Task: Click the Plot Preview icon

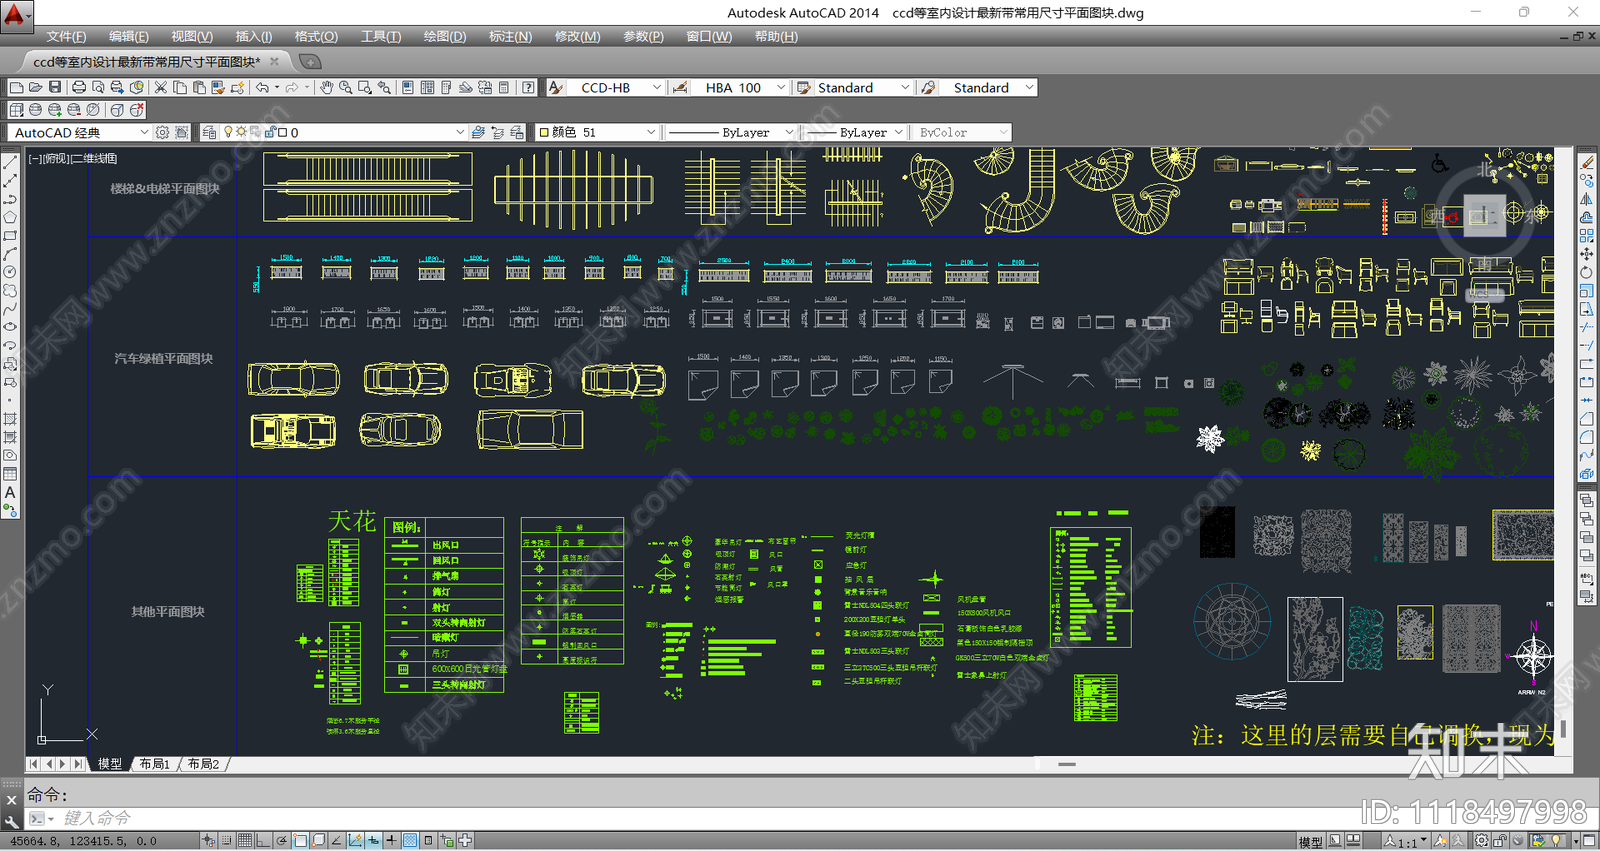Action: coord(98,88)
